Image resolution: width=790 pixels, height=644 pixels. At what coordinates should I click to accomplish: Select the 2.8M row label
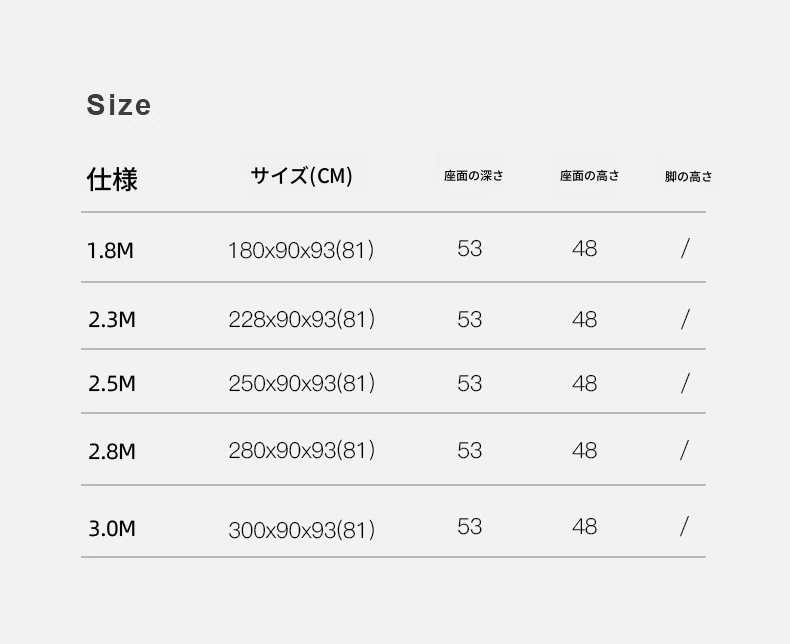coord(111,451)
